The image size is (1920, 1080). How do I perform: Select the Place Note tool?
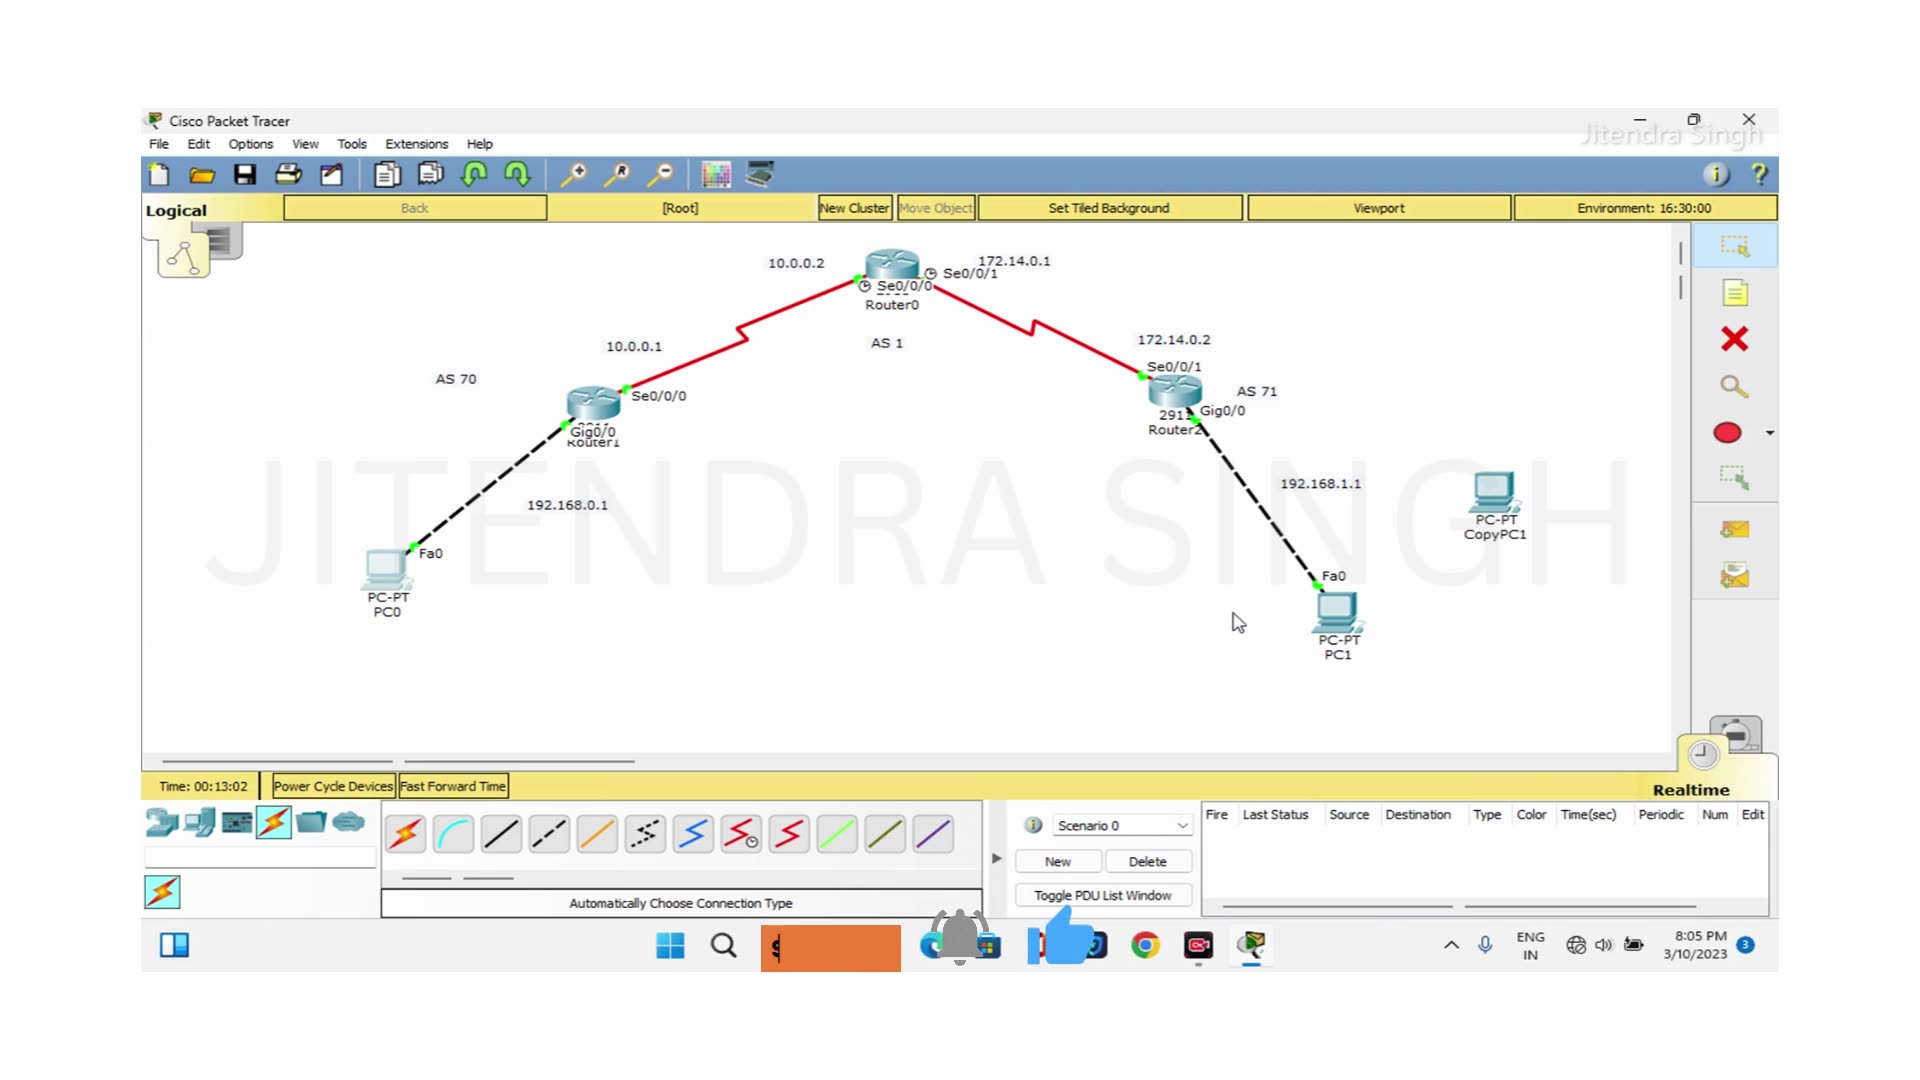tap(1736, 292)
